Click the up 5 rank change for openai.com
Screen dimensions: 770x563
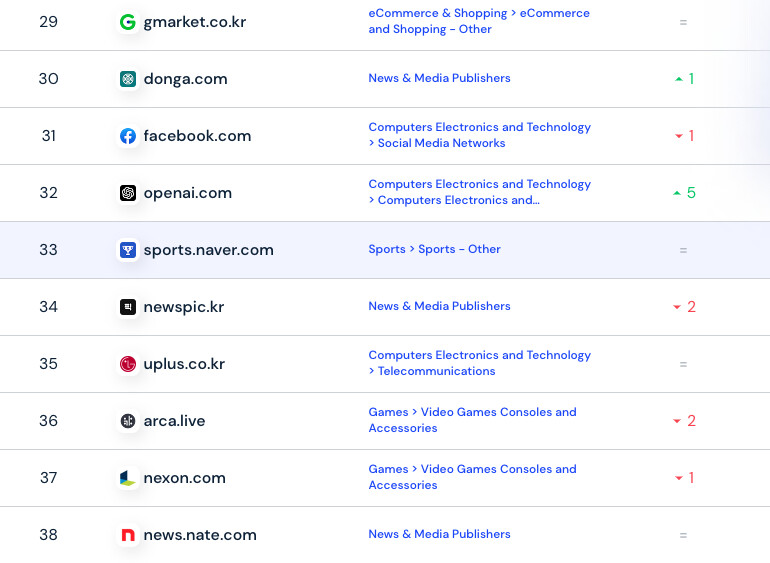click(x=684, y=193)
